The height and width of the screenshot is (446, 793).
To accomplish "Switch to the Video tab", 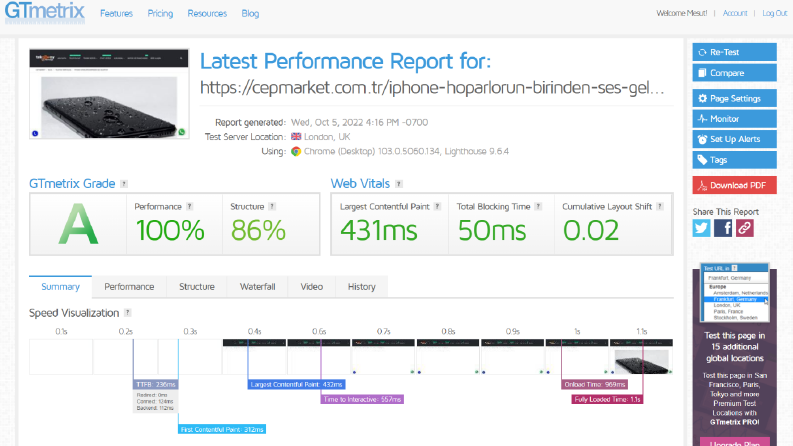I will click(x=312, y=287).
